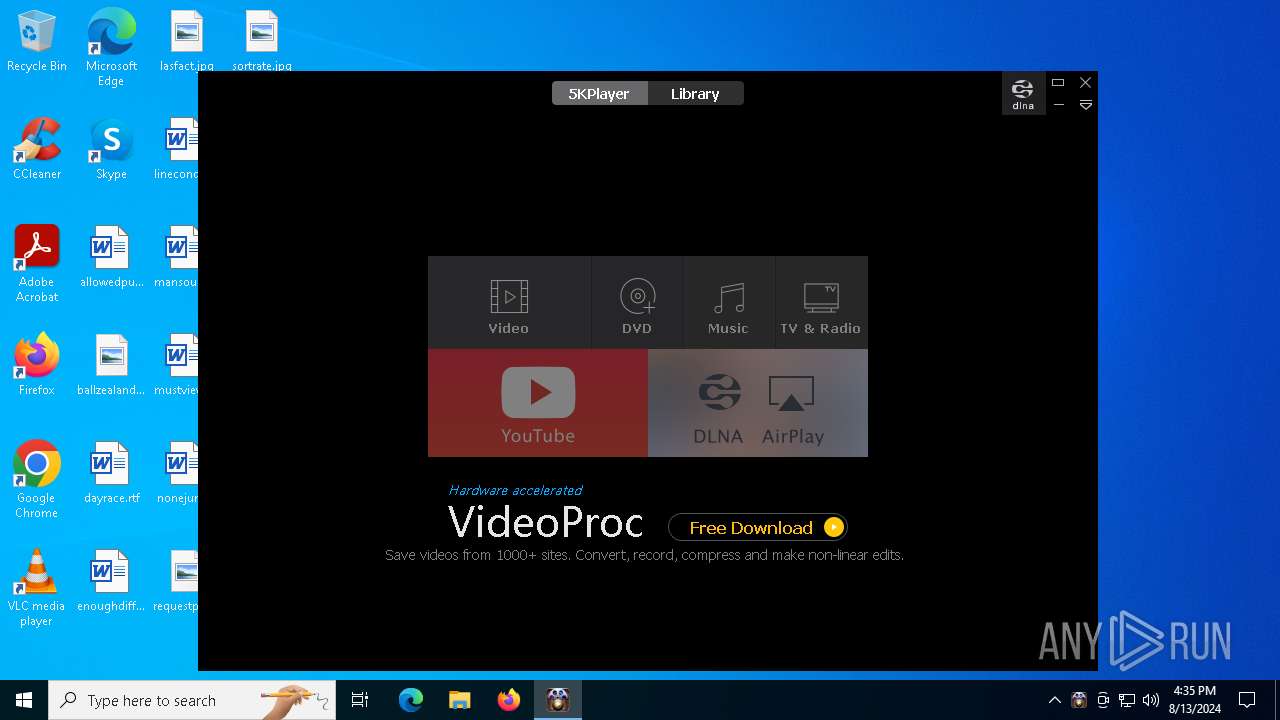Screen dimensions: 1280x720
Task: Minimize the 5KPlayer window
Action: pyautogui.click(x=1058, y=105)
